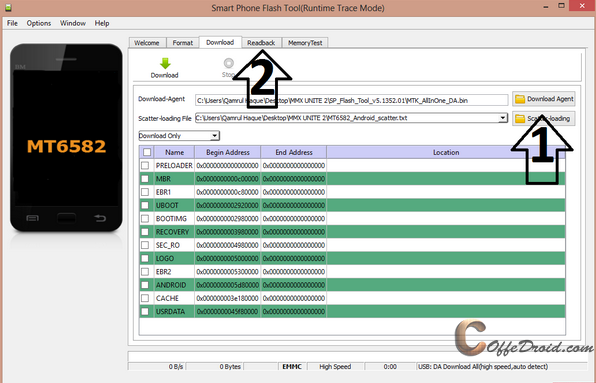Toggle the select-all checkbox in table header
The width and height of the screenshot is (596, 383).
147,152
